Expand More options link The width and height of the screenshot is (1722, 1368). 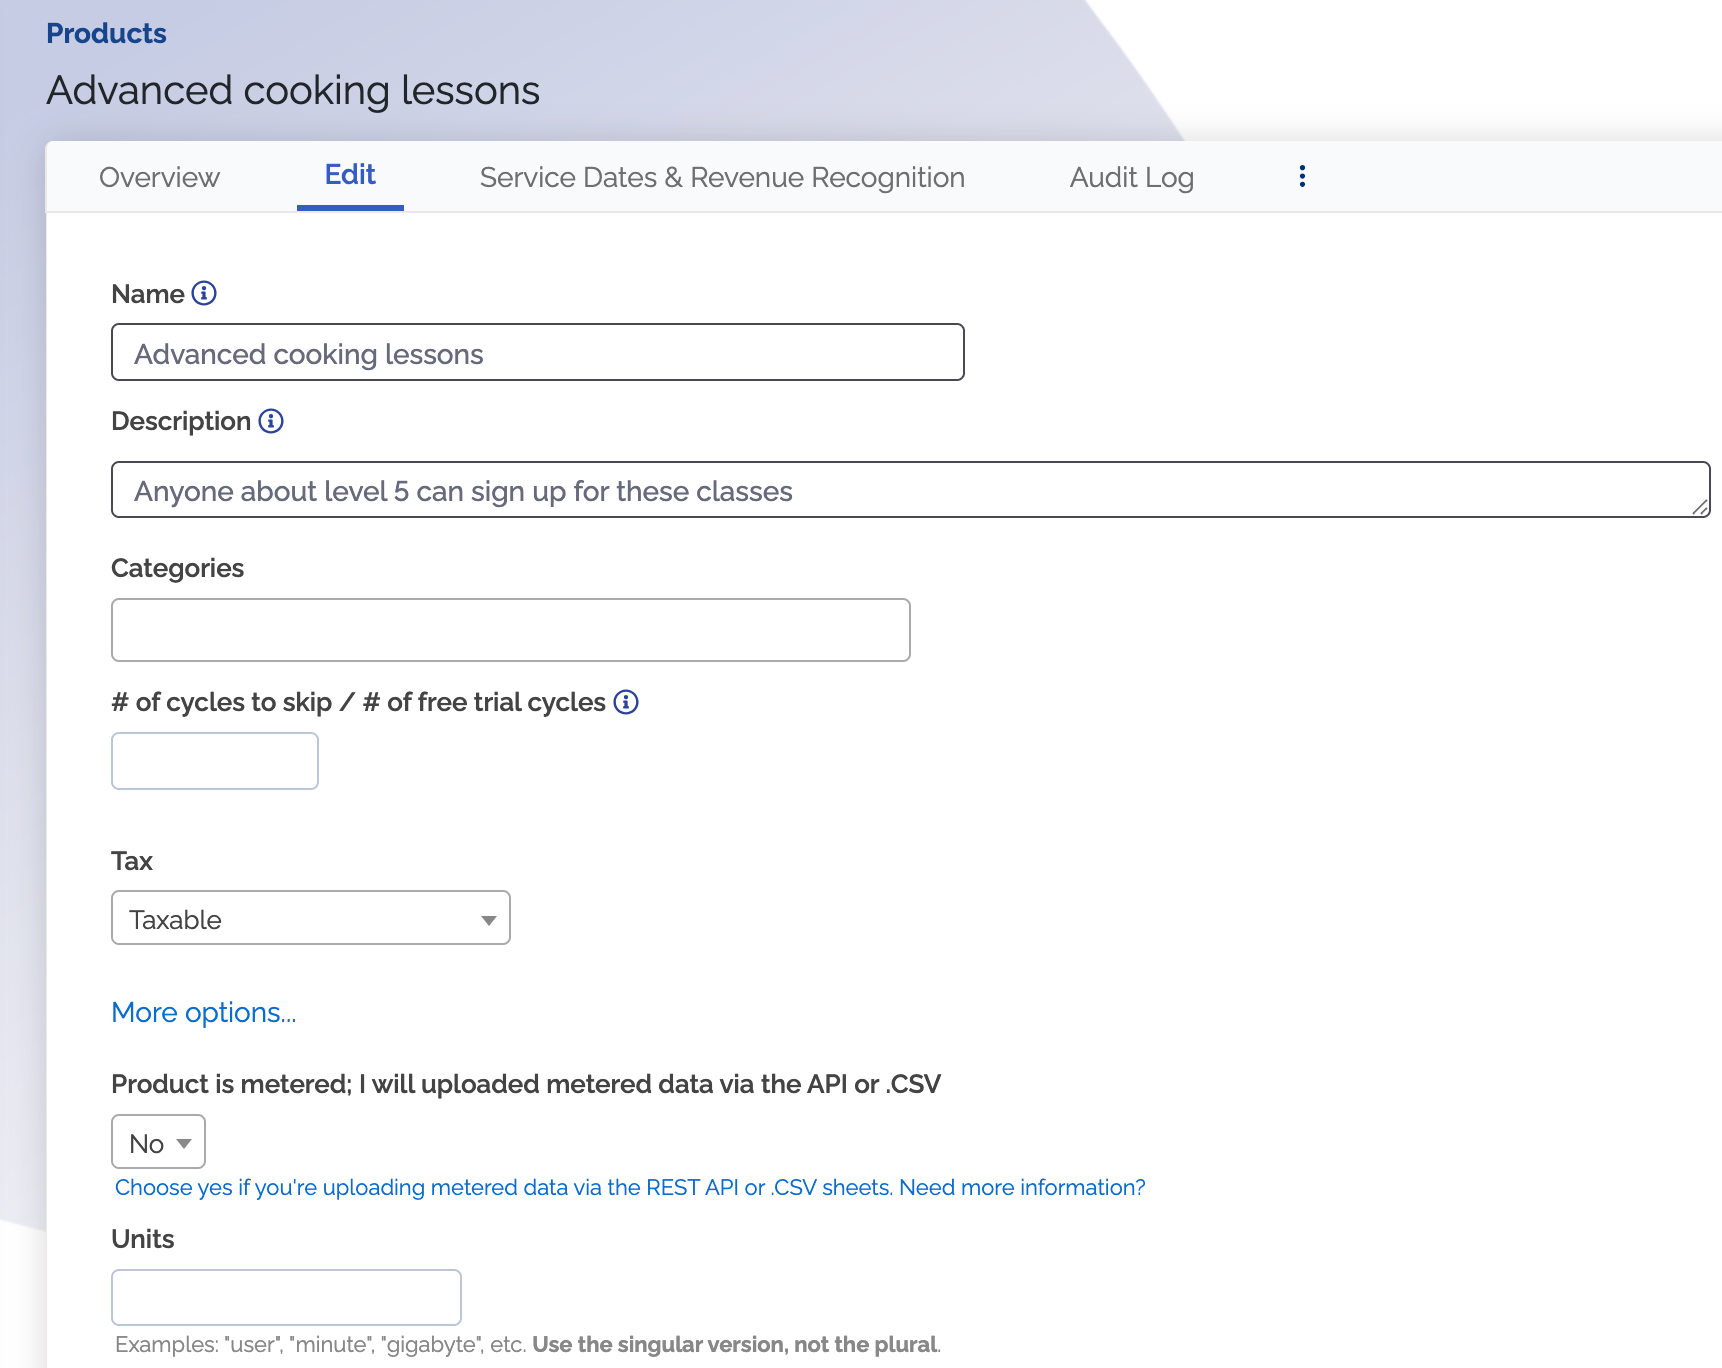pos(204,1012)
